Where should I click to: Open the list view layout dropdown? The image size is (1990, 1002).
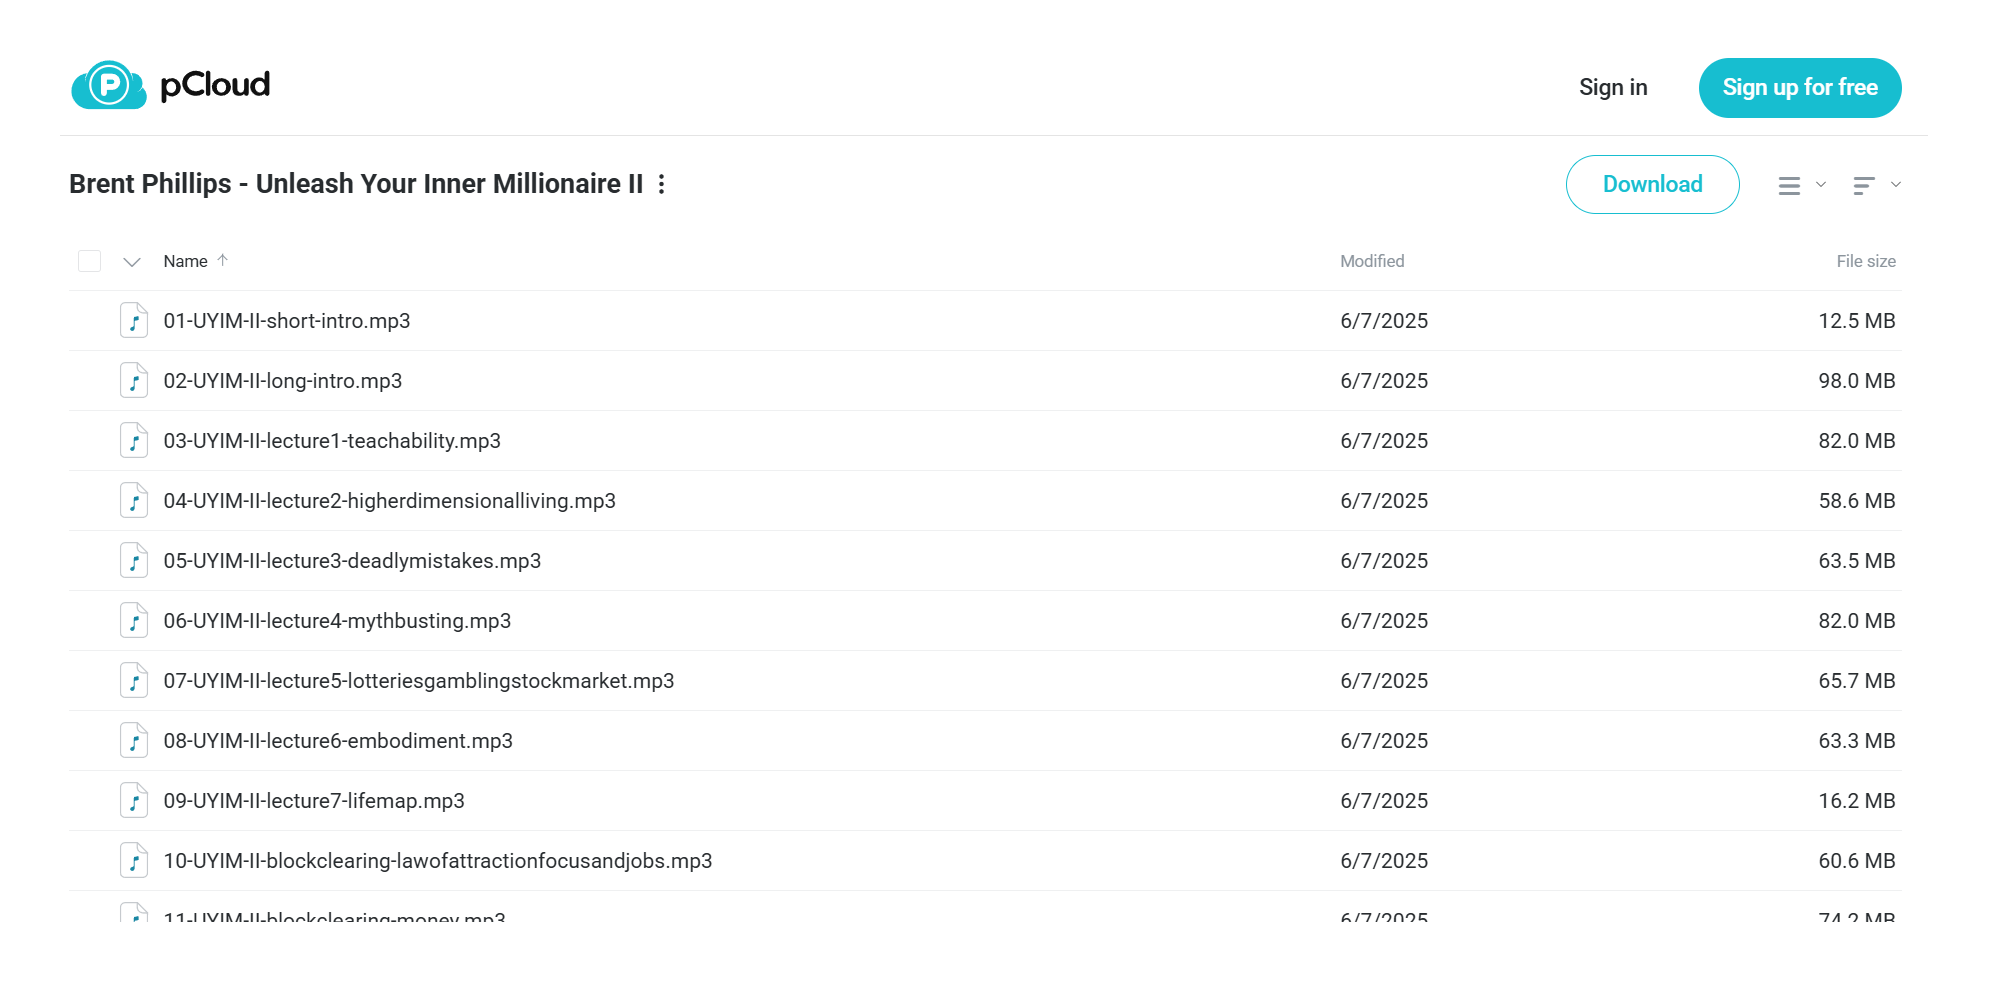click(1802, 185)
